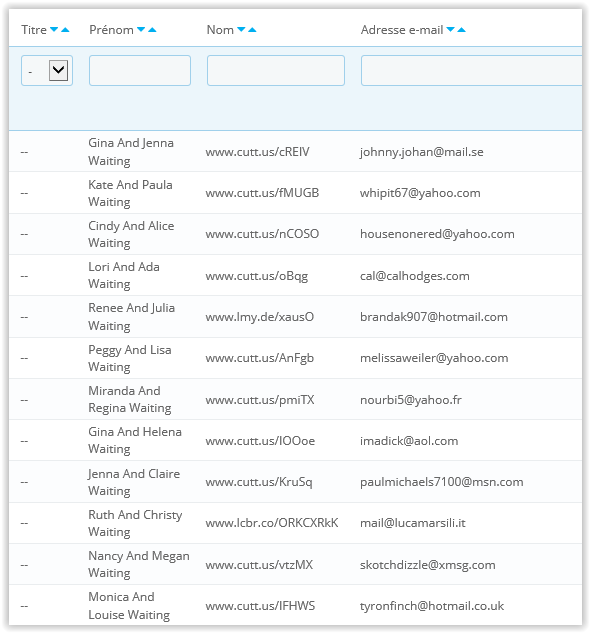Click www.cutt.us/KruSq in Nom column
The width and height of the screenshot is (590, 633).
259,482
